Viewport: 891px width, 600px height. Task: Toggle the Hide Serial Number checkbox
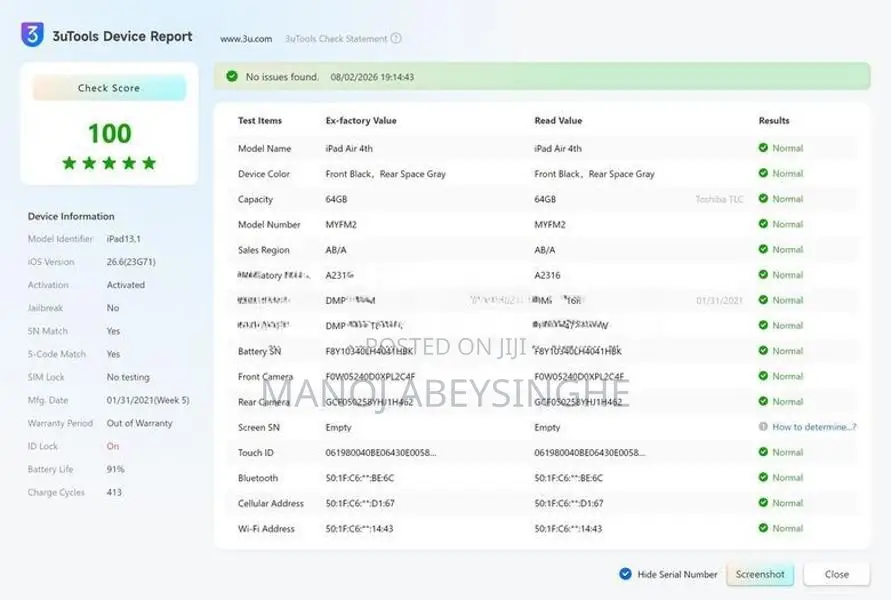625,574
